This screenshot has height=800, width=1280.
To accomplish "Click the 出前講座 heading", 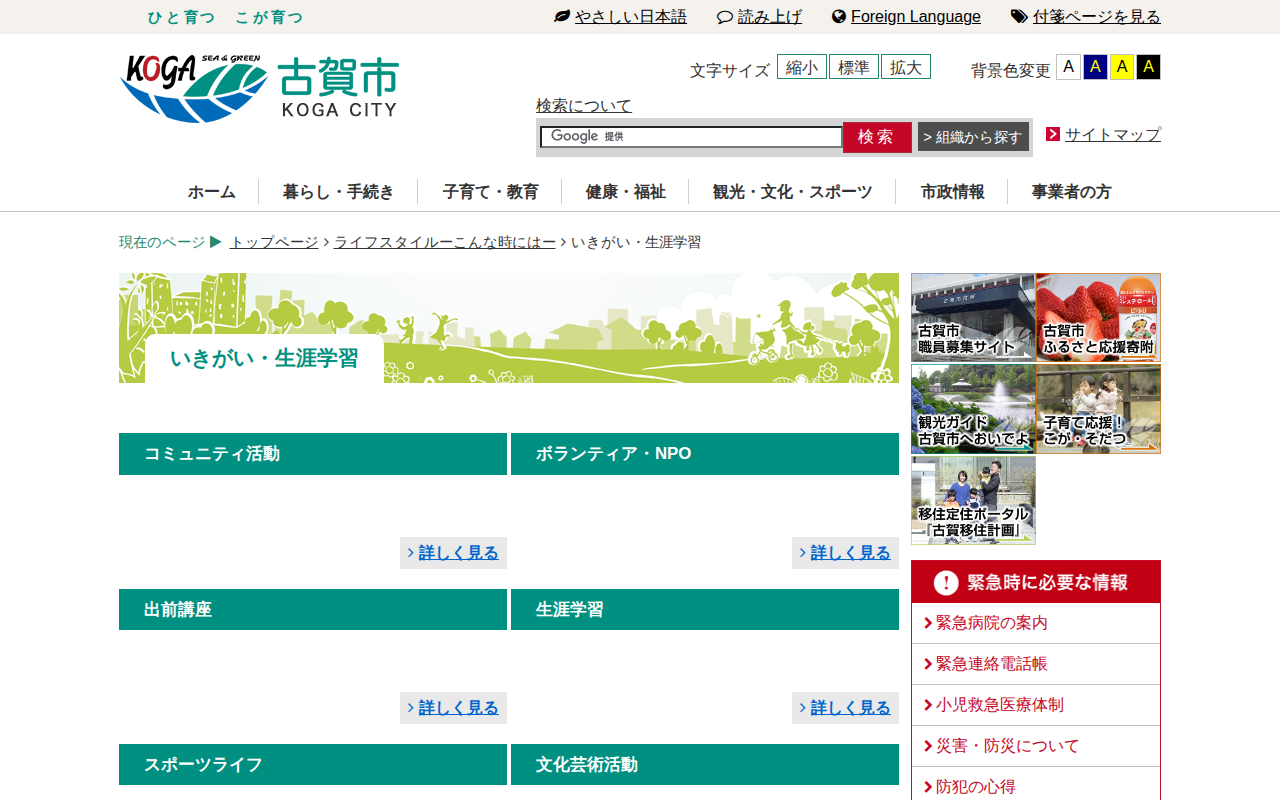I will tap(313, 610).
